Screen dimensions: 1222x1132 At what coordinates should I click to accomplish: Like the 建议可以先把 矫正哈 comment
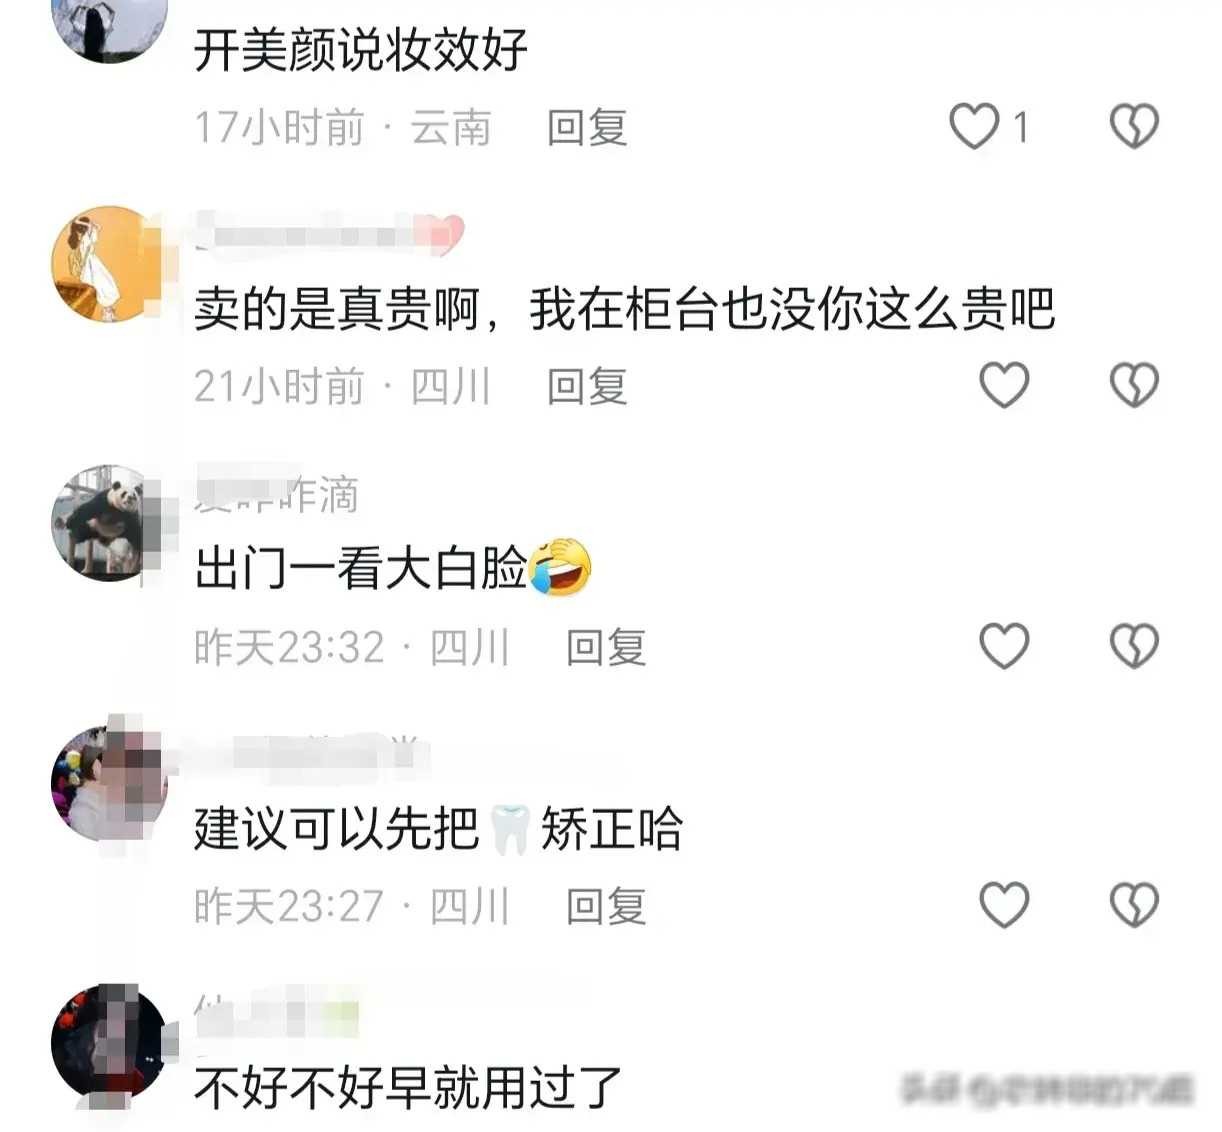(x=1004, y=905)
